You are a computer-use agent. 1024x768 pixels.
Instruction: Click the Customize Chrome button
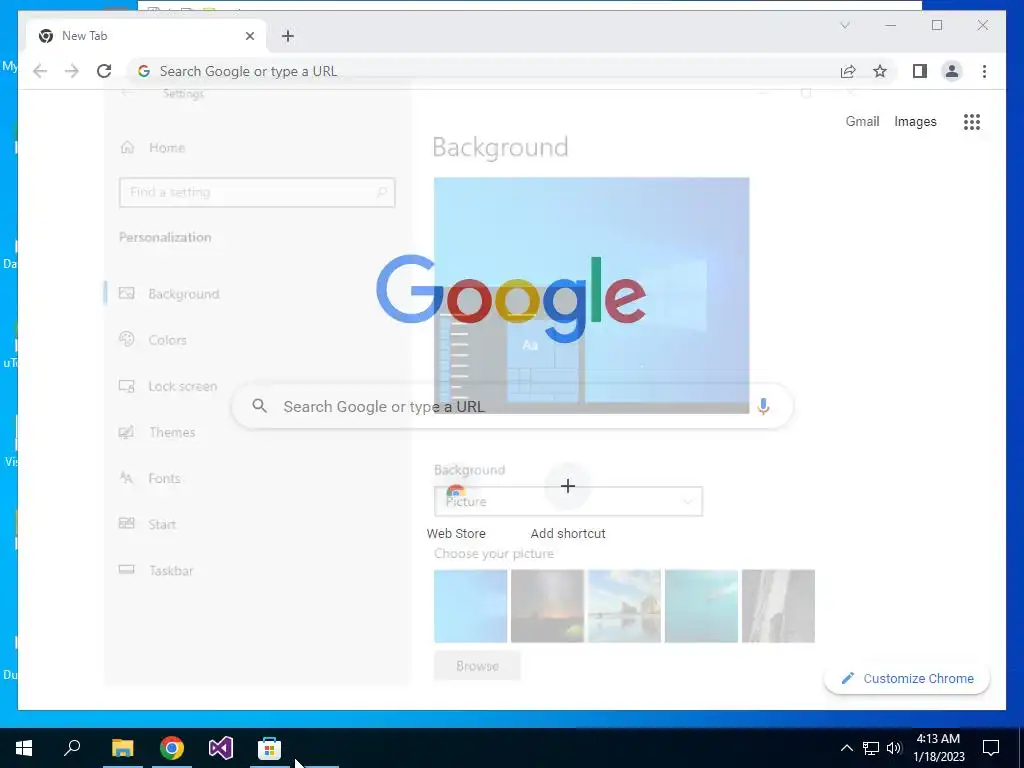tap(907, 679)
